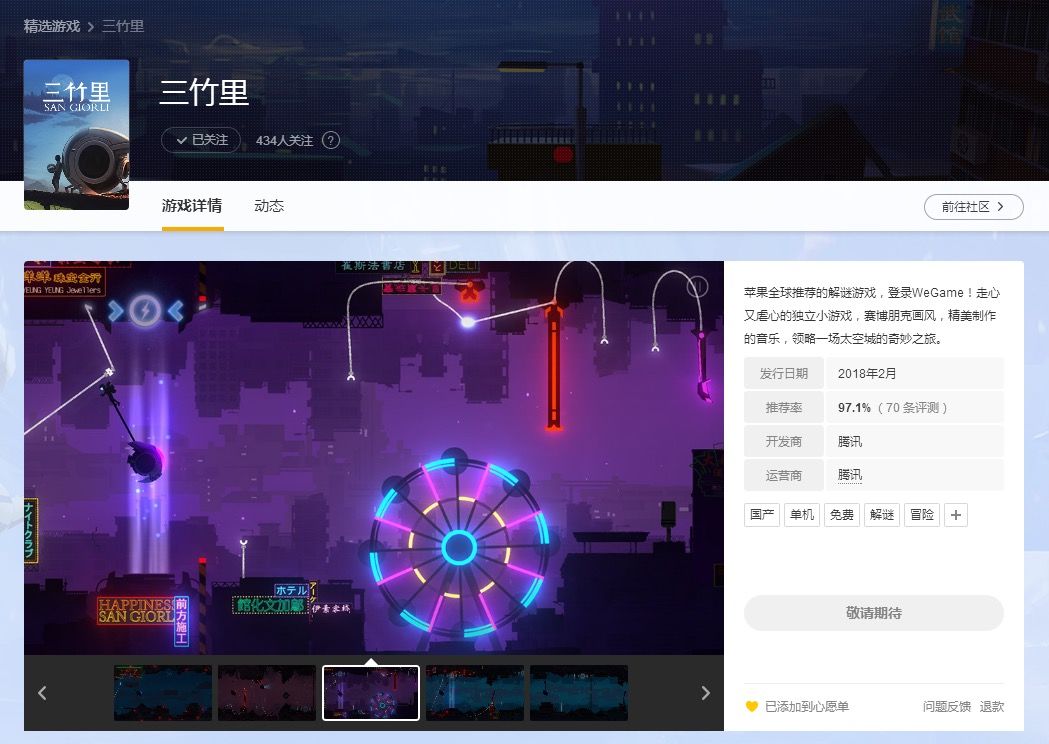This screenshot has height=744, width=1049.
Task: Click the 腾讯 developer value
Action: point(850,442)
